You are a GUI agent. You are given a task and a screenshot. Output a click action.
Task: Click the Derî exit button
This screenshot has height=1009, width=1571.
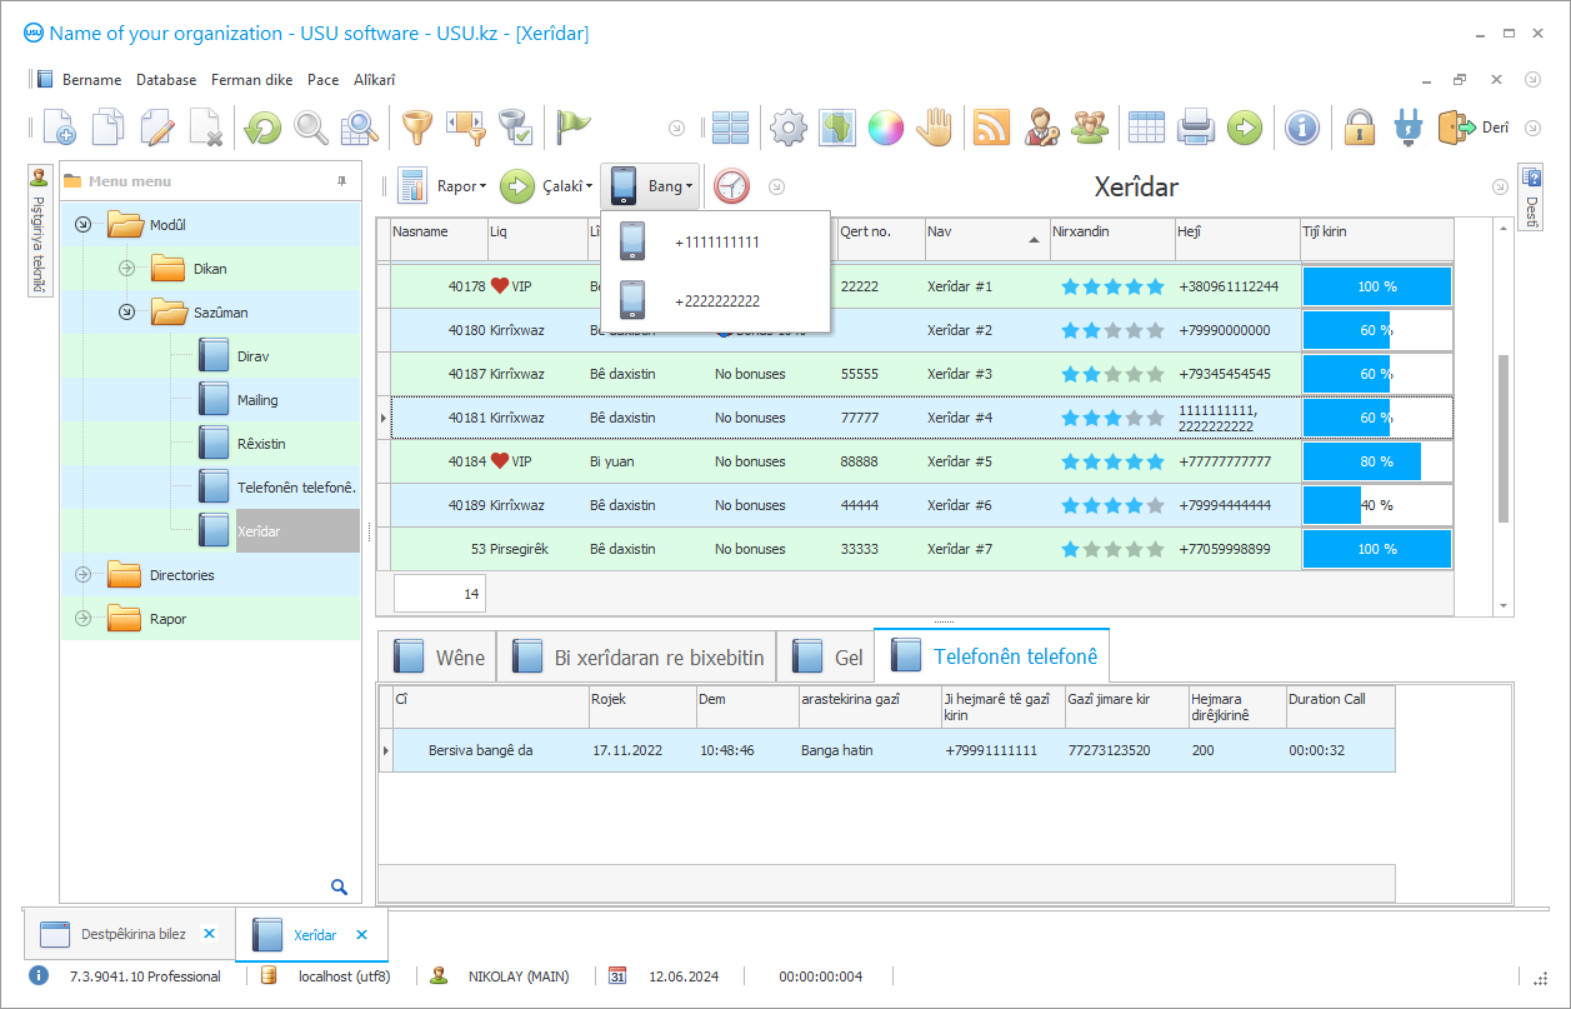[1474, 128]
